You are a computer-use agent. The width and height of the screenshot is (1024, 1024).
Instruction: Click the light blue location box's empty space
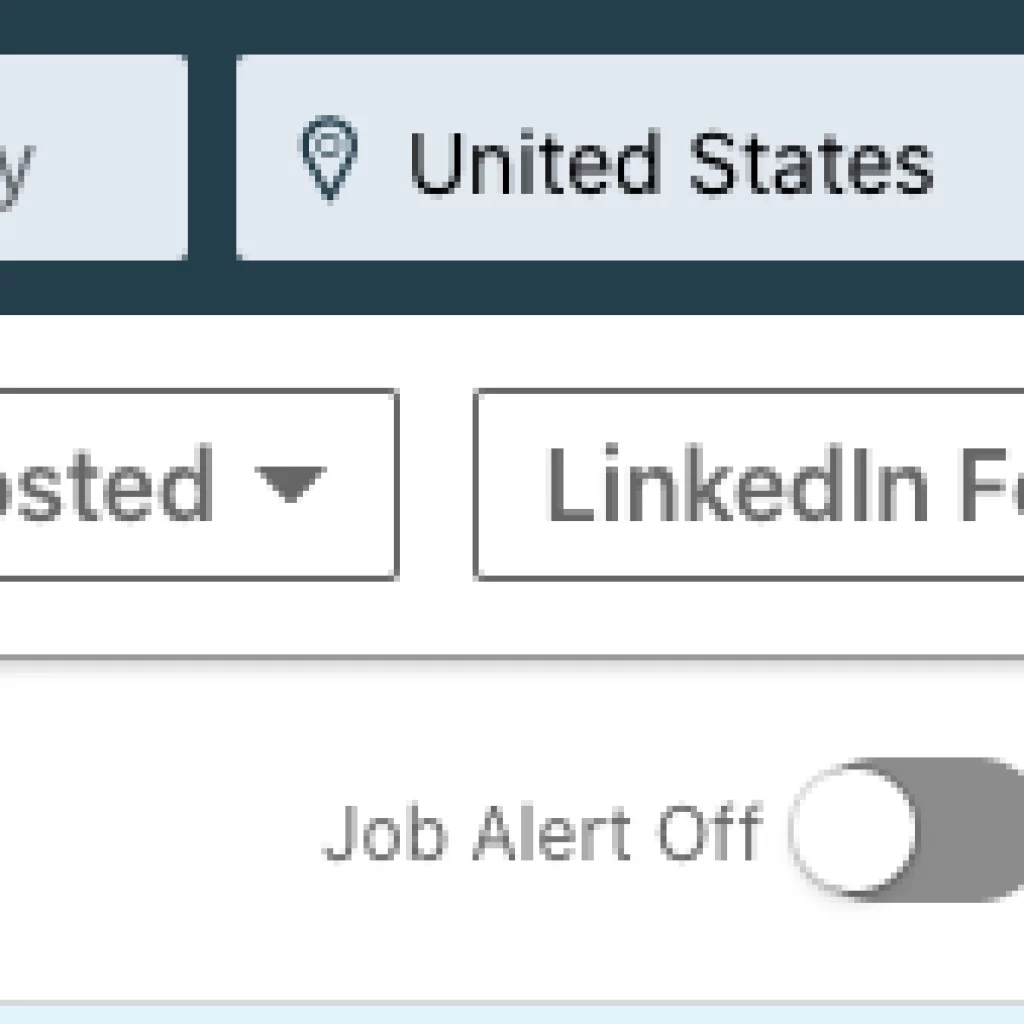point(980,157)
